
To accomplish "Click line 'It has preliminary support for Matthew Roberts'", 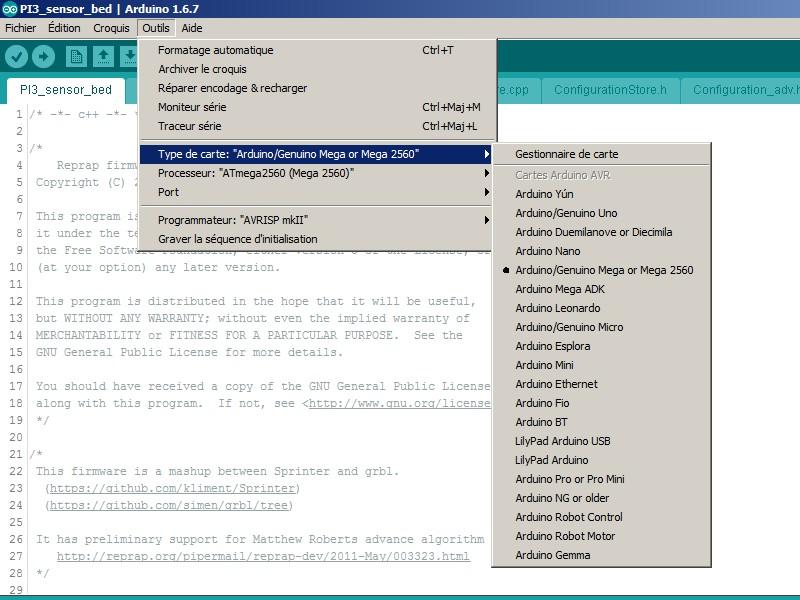I will pos(260,539).
